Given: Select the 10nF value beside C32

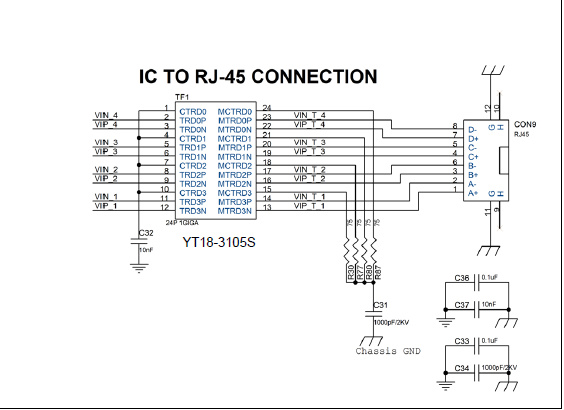Looking at the screenshot, I should (x=146, y=250).
